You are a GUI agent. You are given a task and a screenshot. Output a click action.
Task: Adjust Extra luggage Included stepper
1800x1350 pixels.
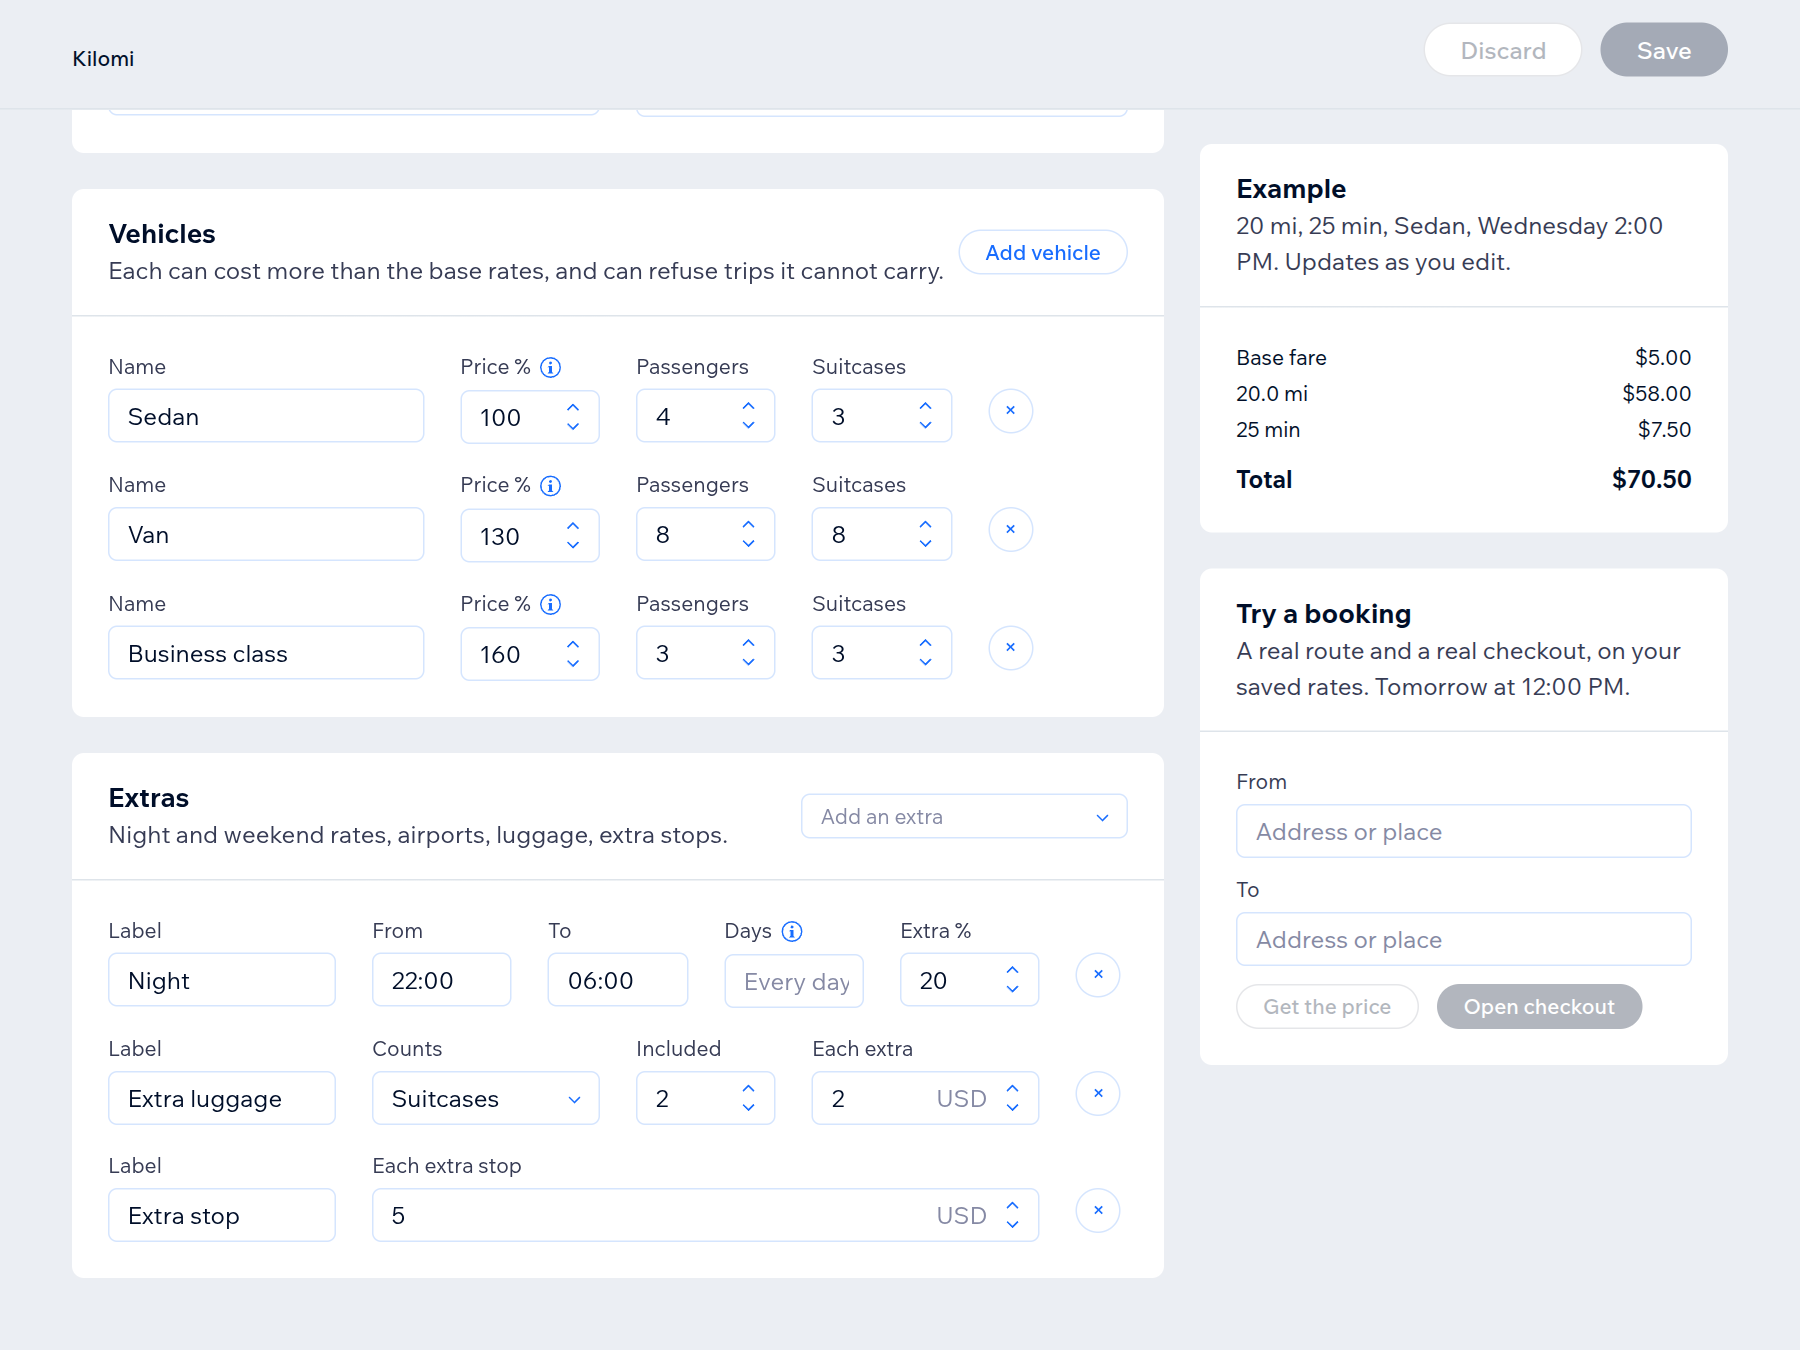click(x=749, y=1098)
